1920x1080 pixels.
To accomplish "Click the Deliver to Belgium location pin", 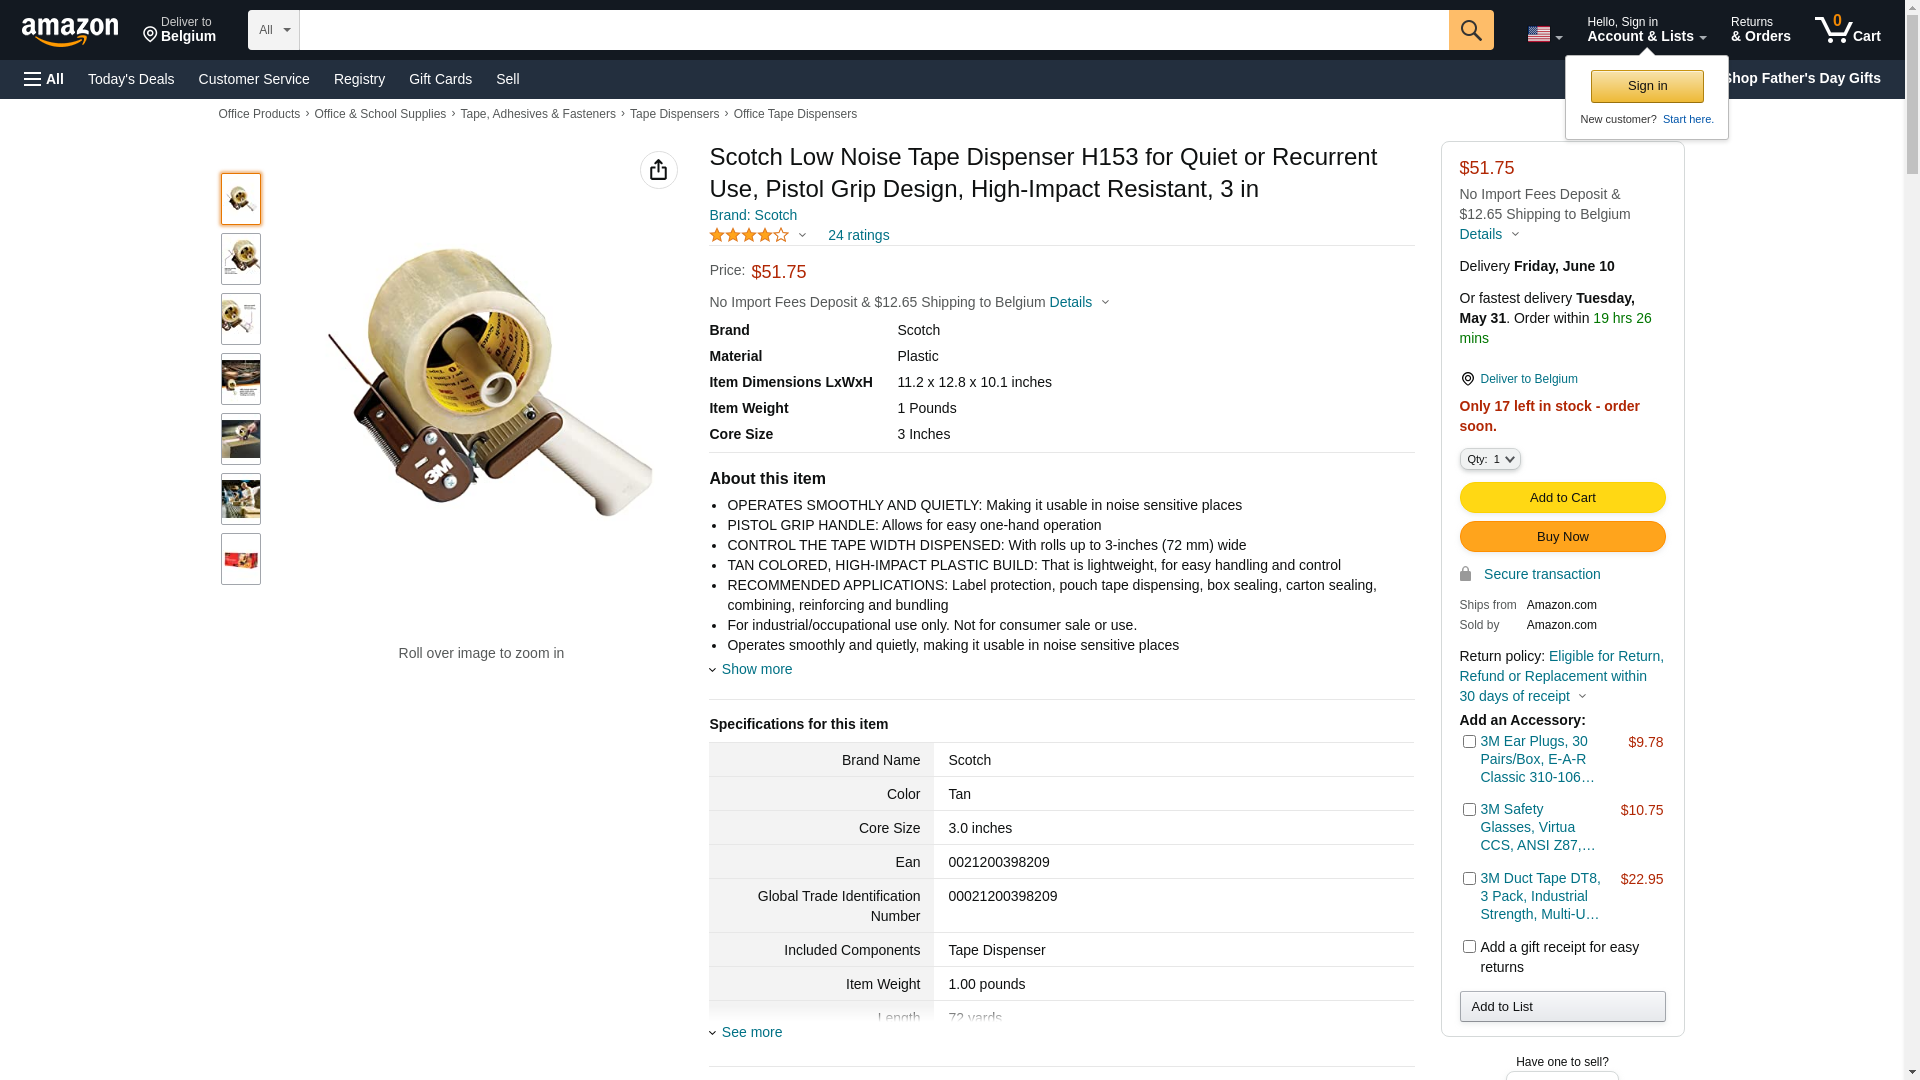I will coord(179,30).
